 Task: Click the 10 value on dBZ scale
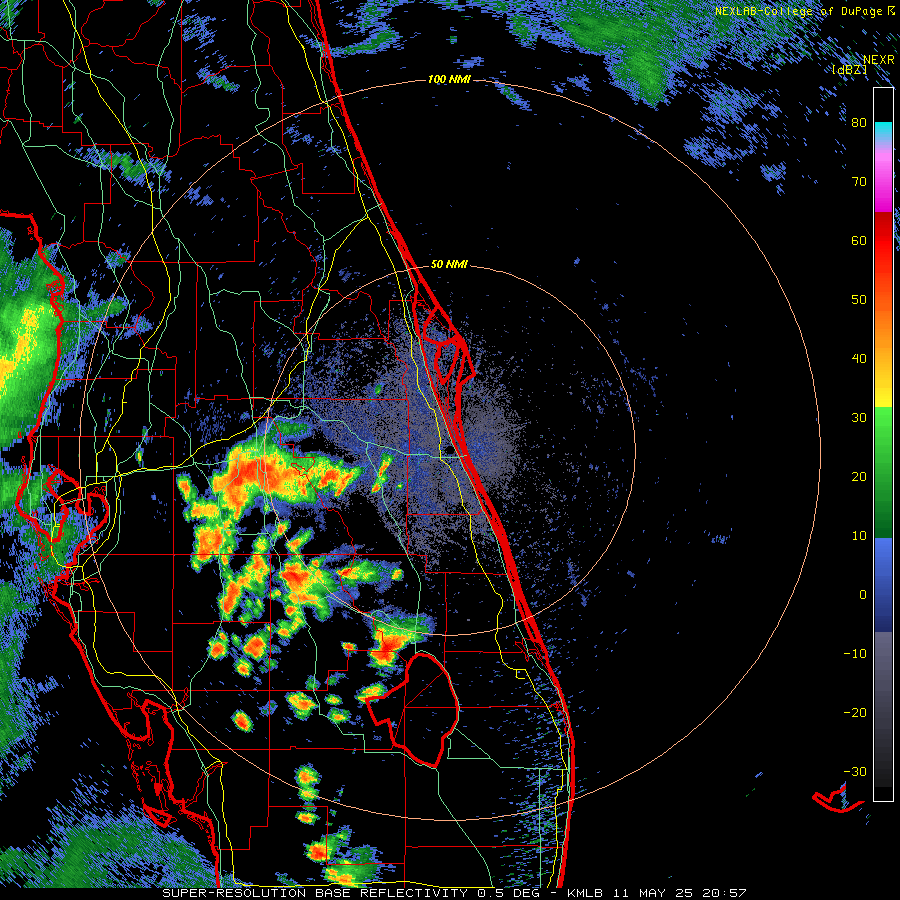pos(859,536)
